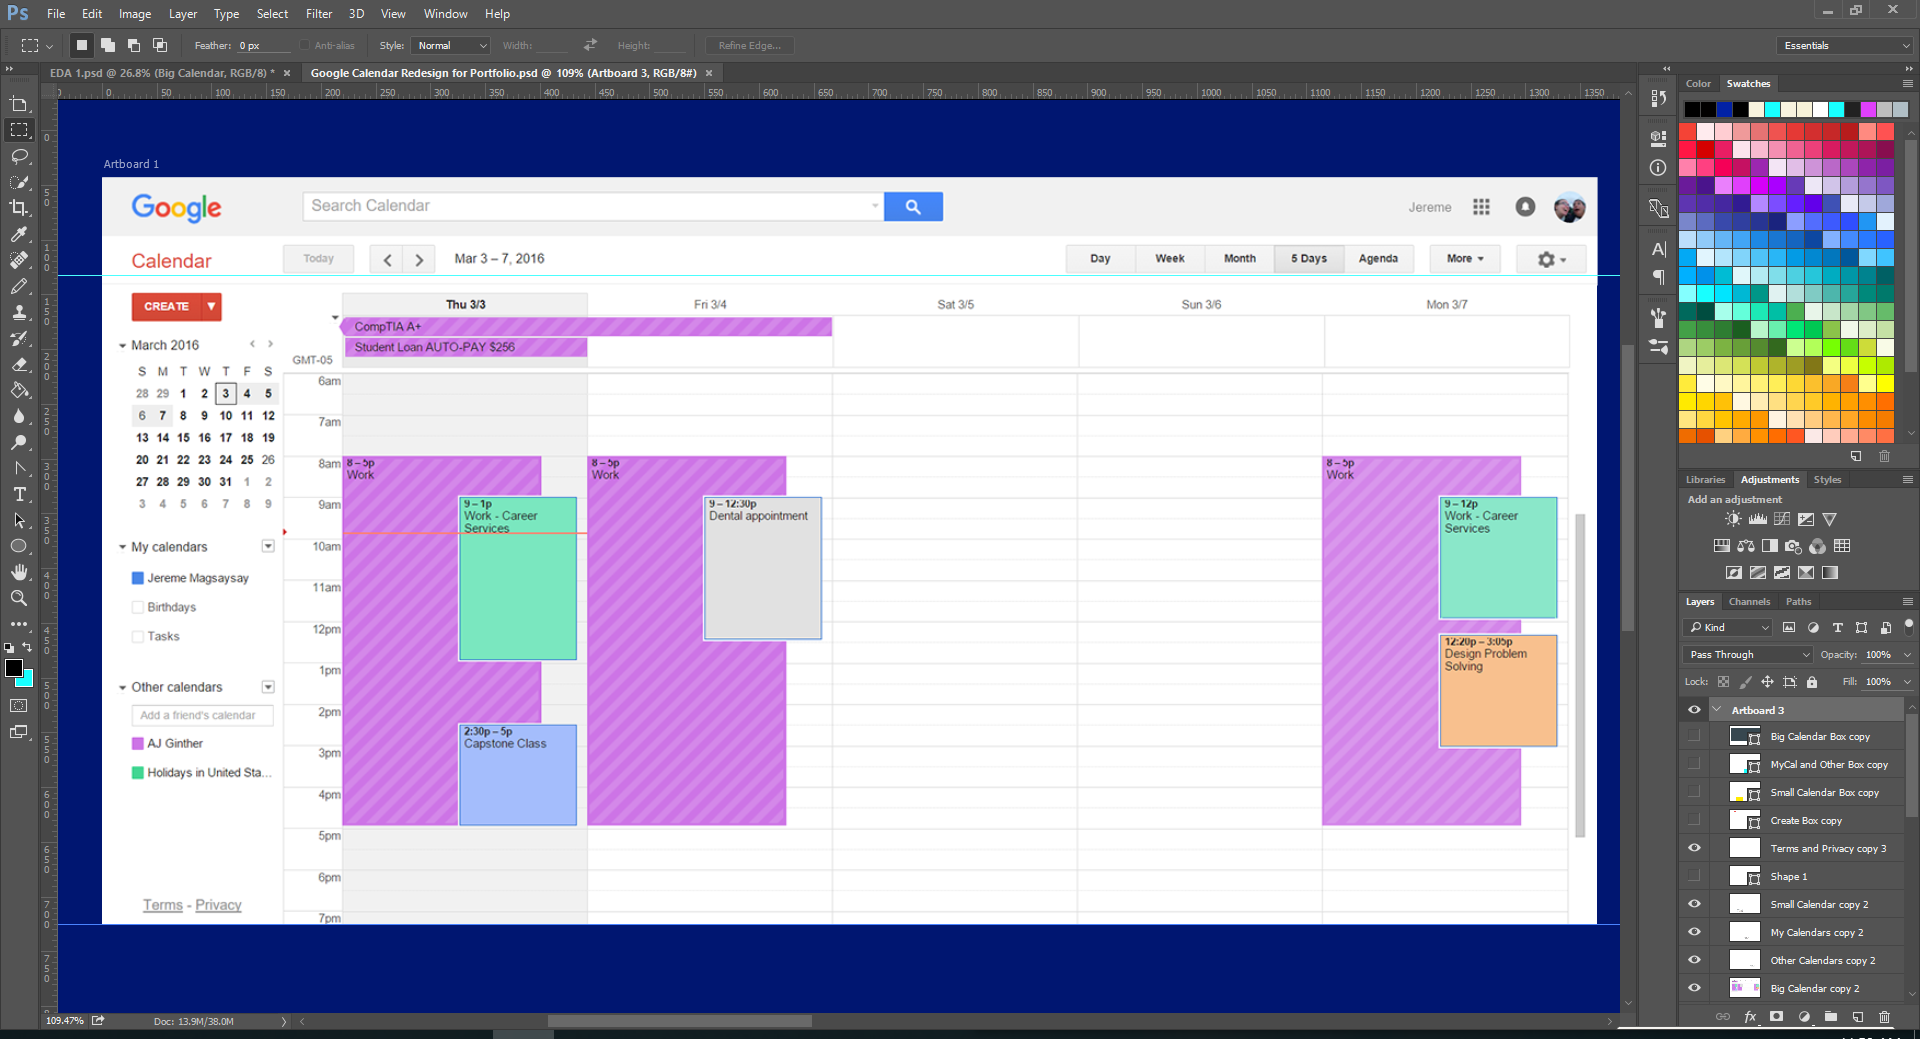Collapse the Artboard 3 group
1920x1039 pixels.
(x=1717, y=710)
